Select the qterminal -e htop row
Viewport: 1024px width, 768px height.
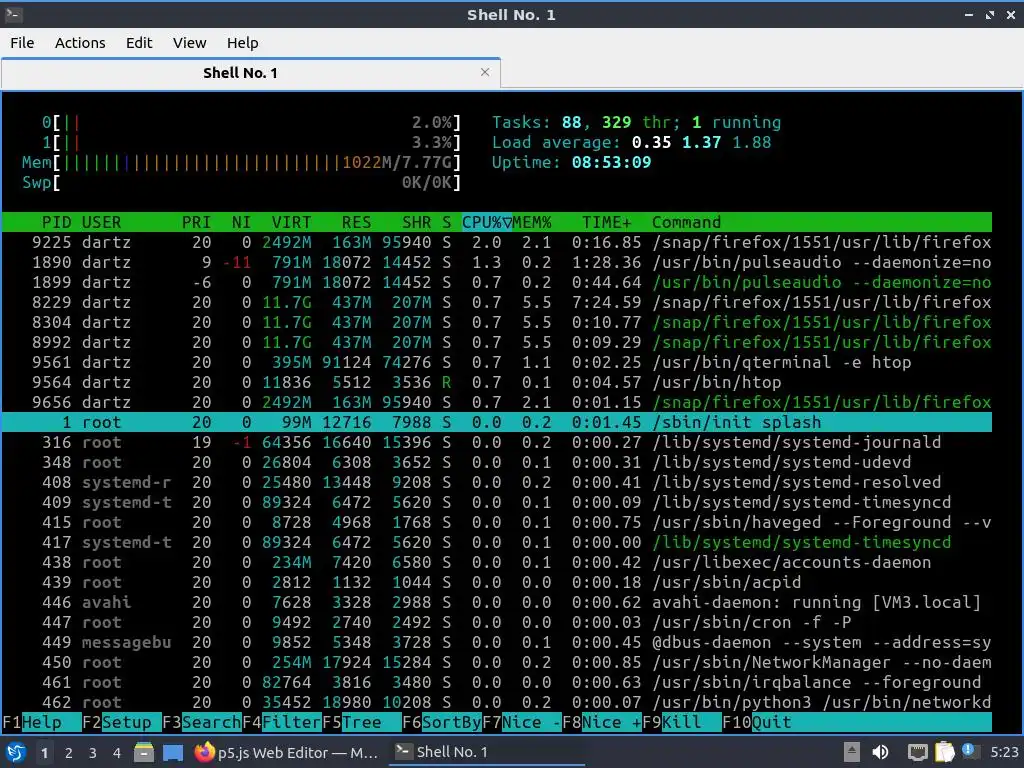click(x=496, y=362)
